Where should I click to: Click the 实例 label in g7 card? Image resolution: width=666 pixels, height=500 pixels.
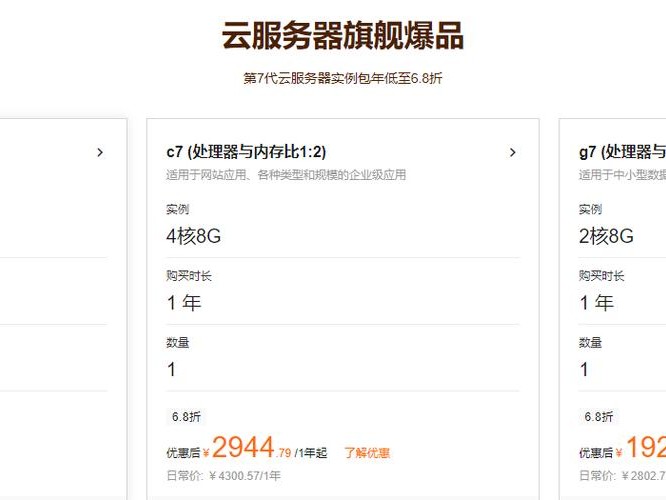(590, 209)
